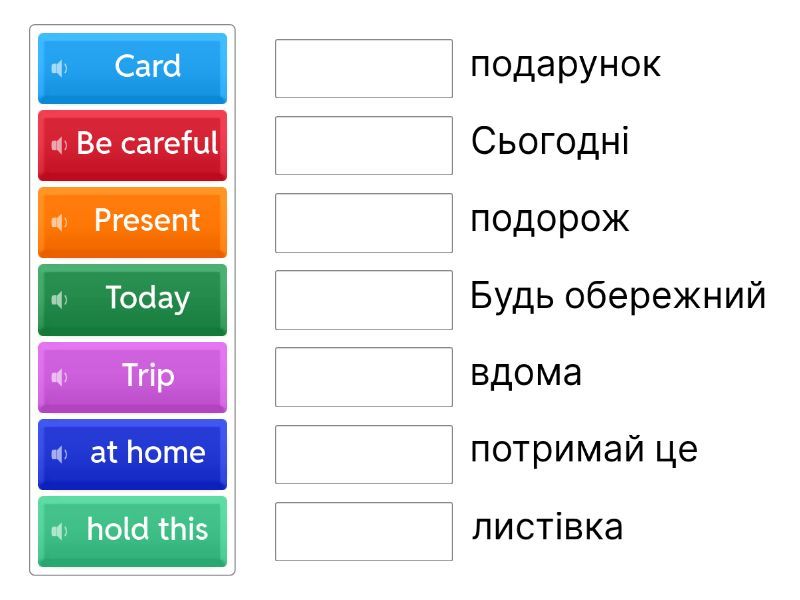This screenshot has height=600, width=800.
Task: Play pronunciation of at home tile
Action: (59, 454)
